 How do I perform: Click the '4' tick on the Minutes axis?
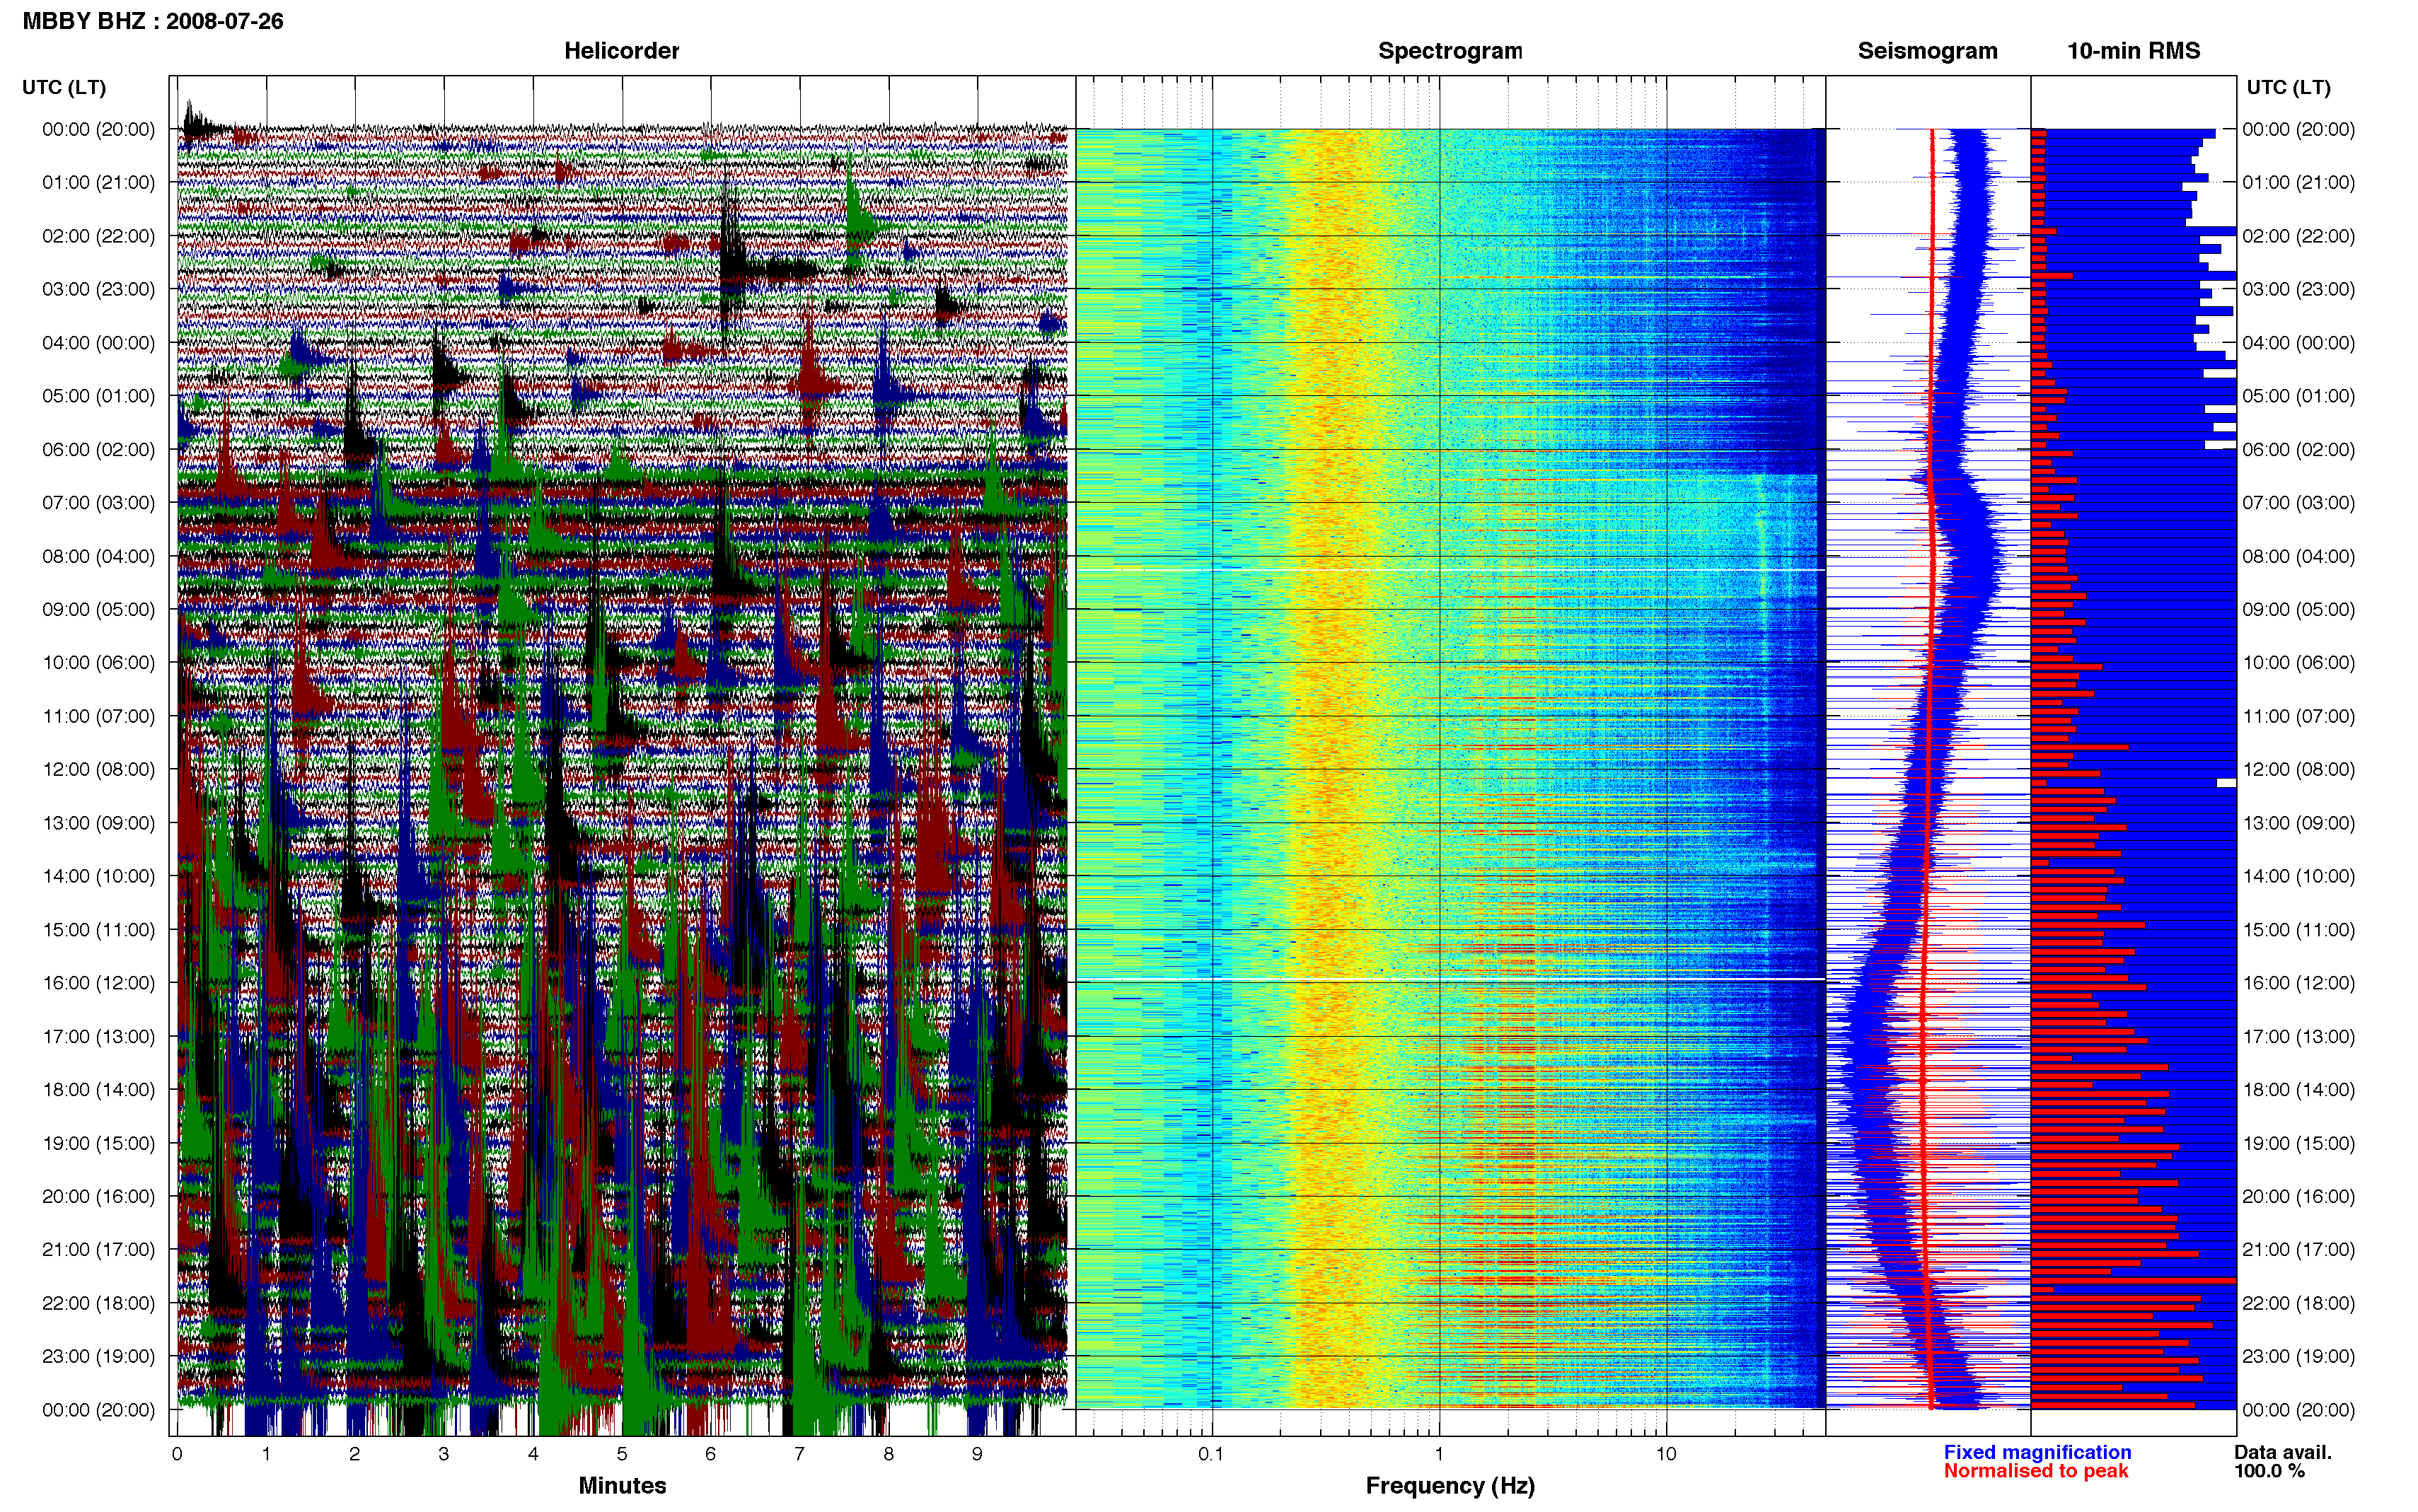[533, 1454]
